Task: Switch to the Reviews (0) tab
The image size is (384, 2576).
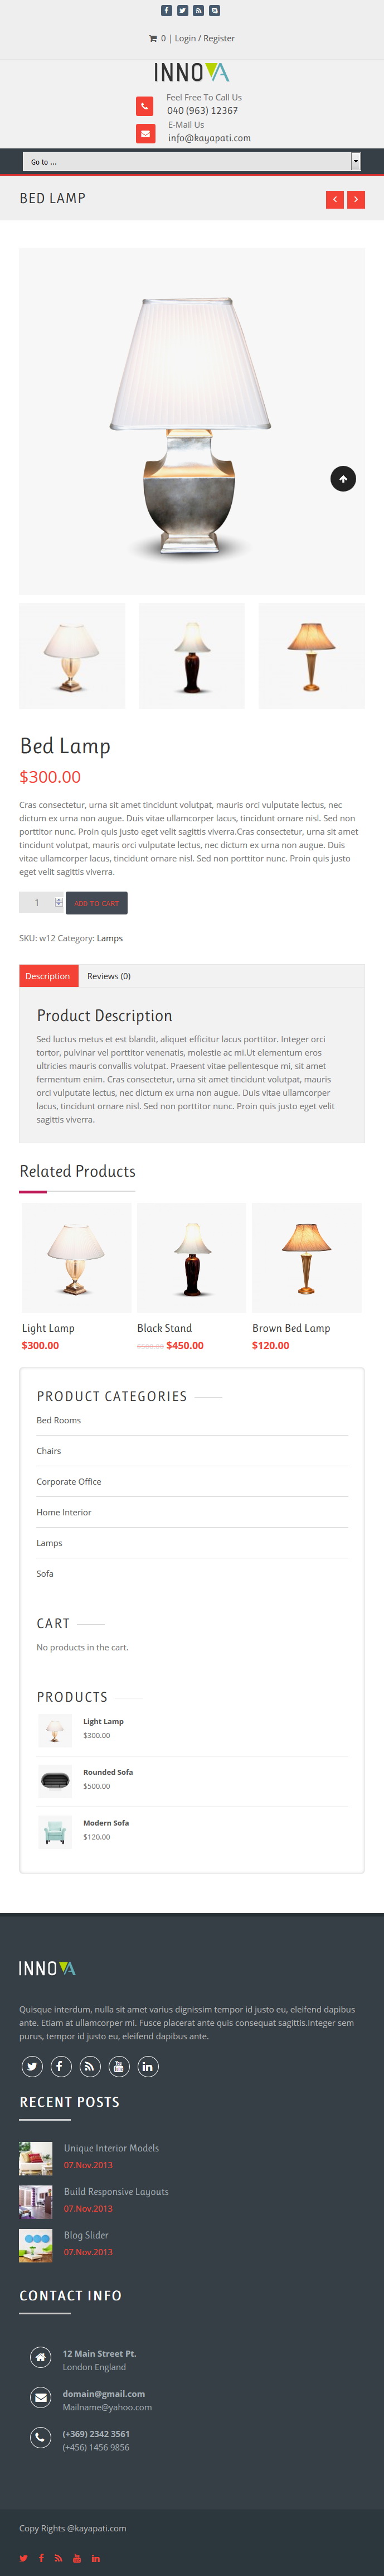Action: [109, 976]
